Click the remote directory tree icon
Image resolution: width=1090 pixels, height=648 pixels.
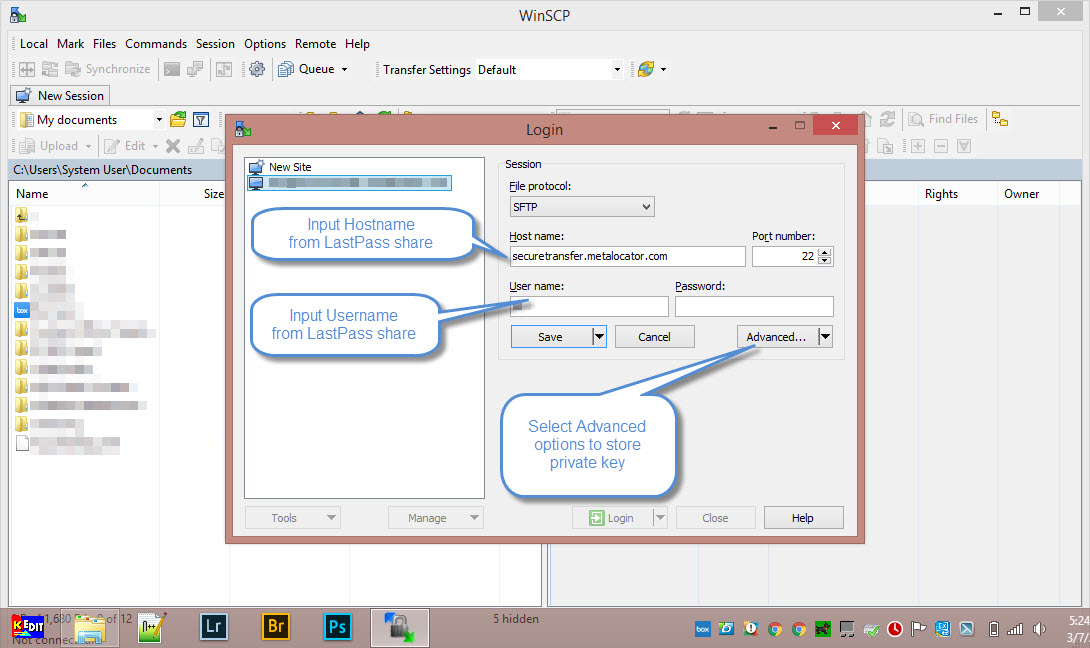[1000, 119]
